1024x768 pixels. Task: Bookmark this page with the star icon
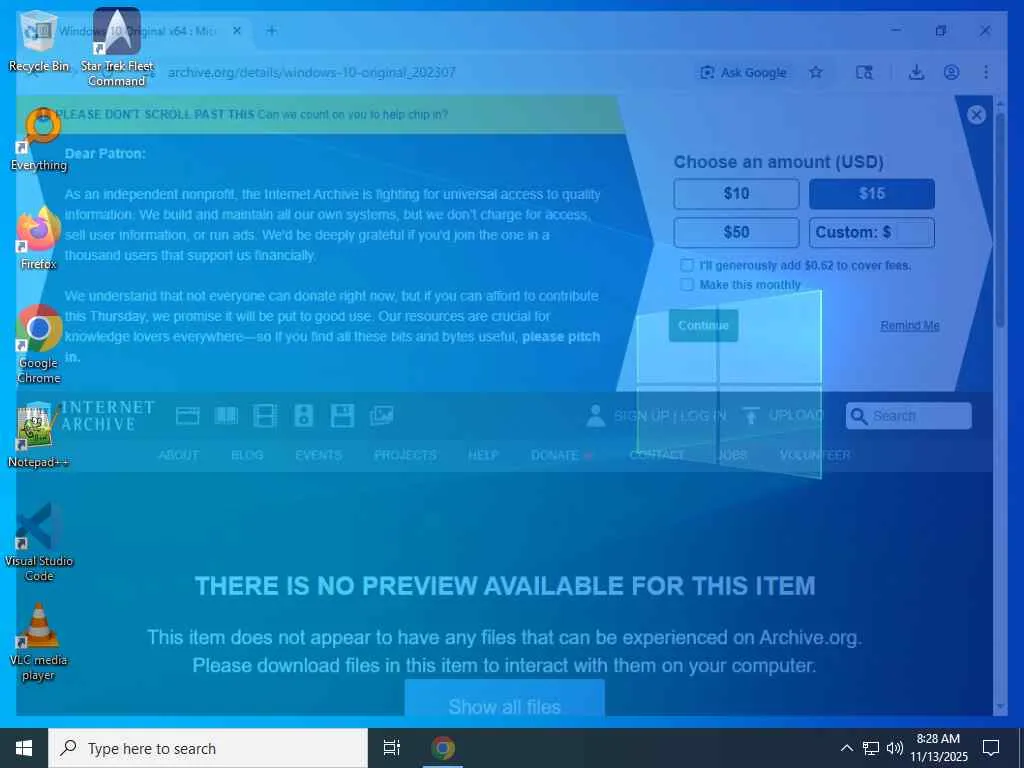point(816,72)
